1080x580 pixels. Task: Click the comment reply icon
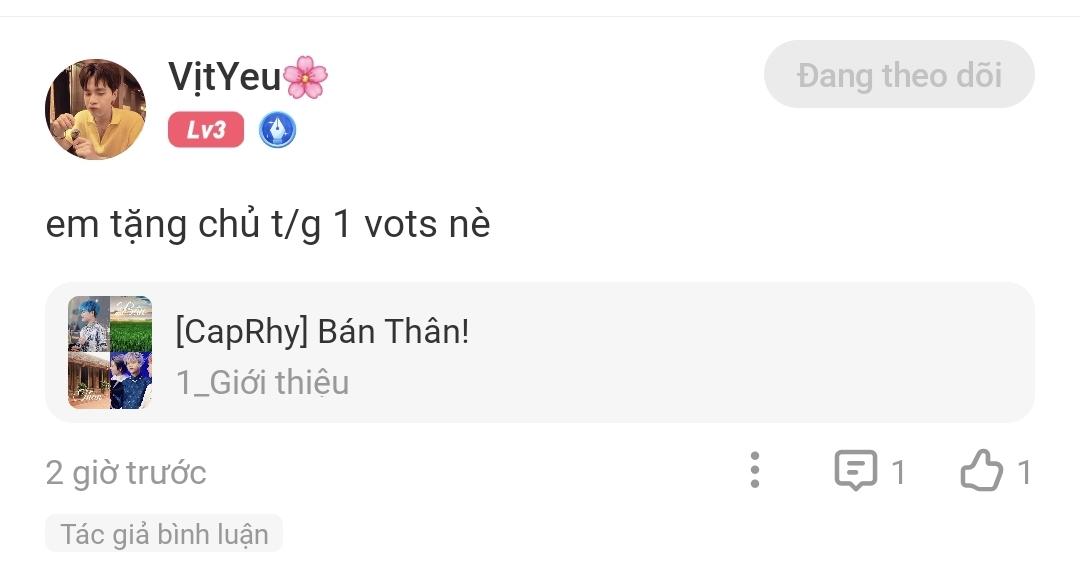855,470
